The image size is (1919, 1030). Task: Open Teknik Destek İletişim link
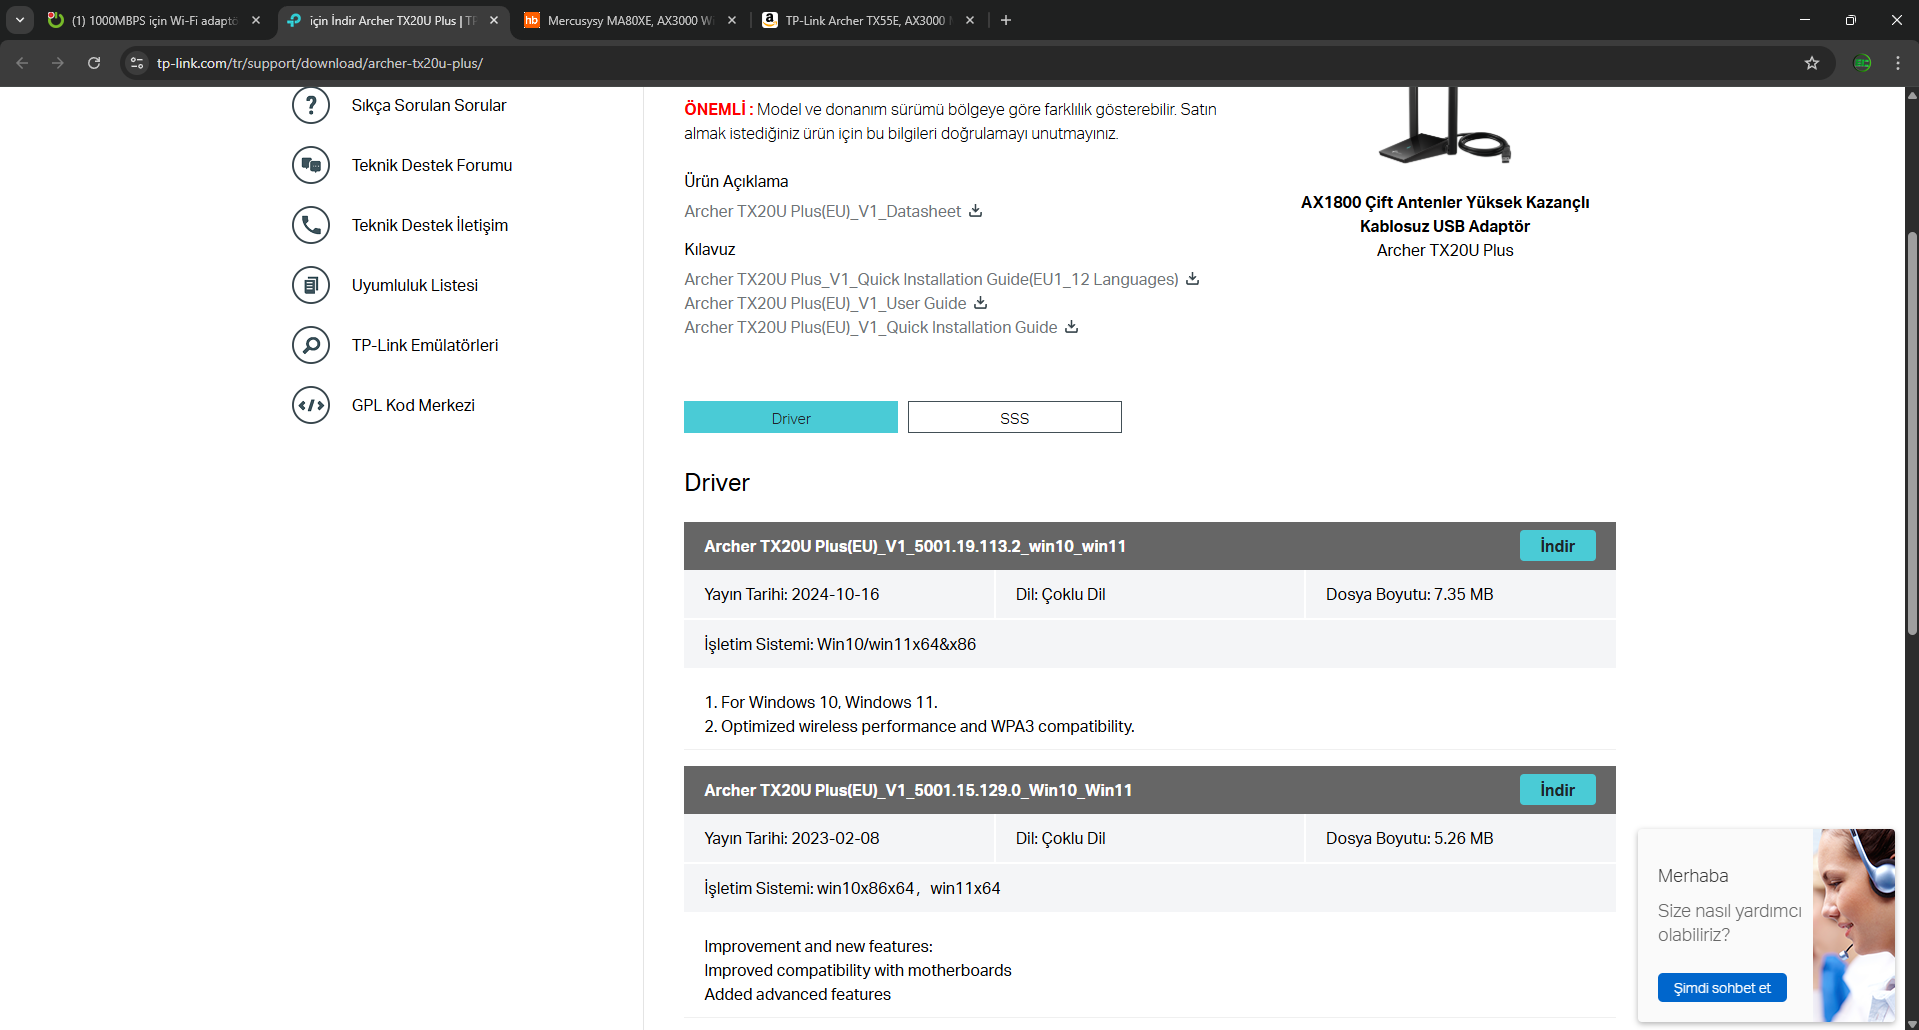(430, 225)
